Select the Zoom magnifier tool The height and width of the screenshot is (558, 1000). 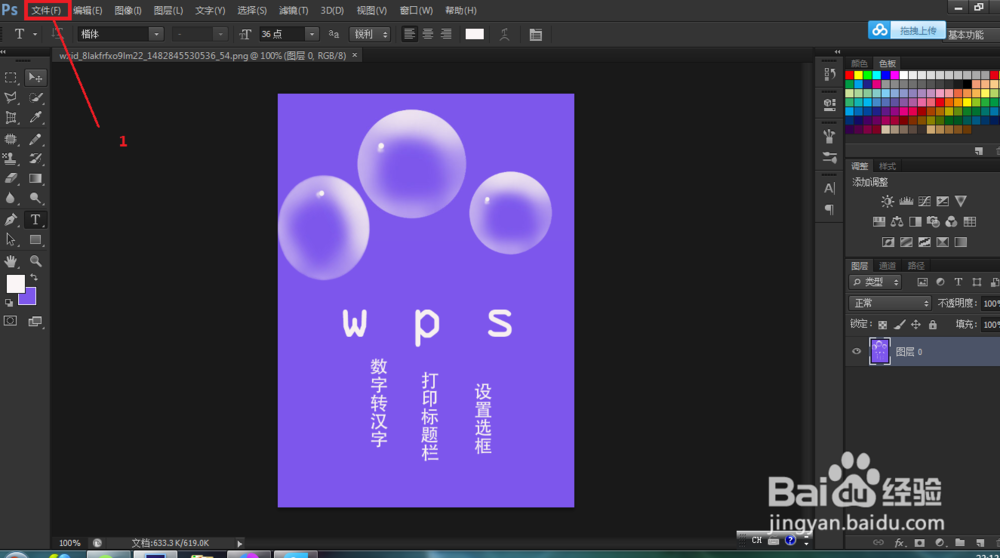tap(36, 261)
